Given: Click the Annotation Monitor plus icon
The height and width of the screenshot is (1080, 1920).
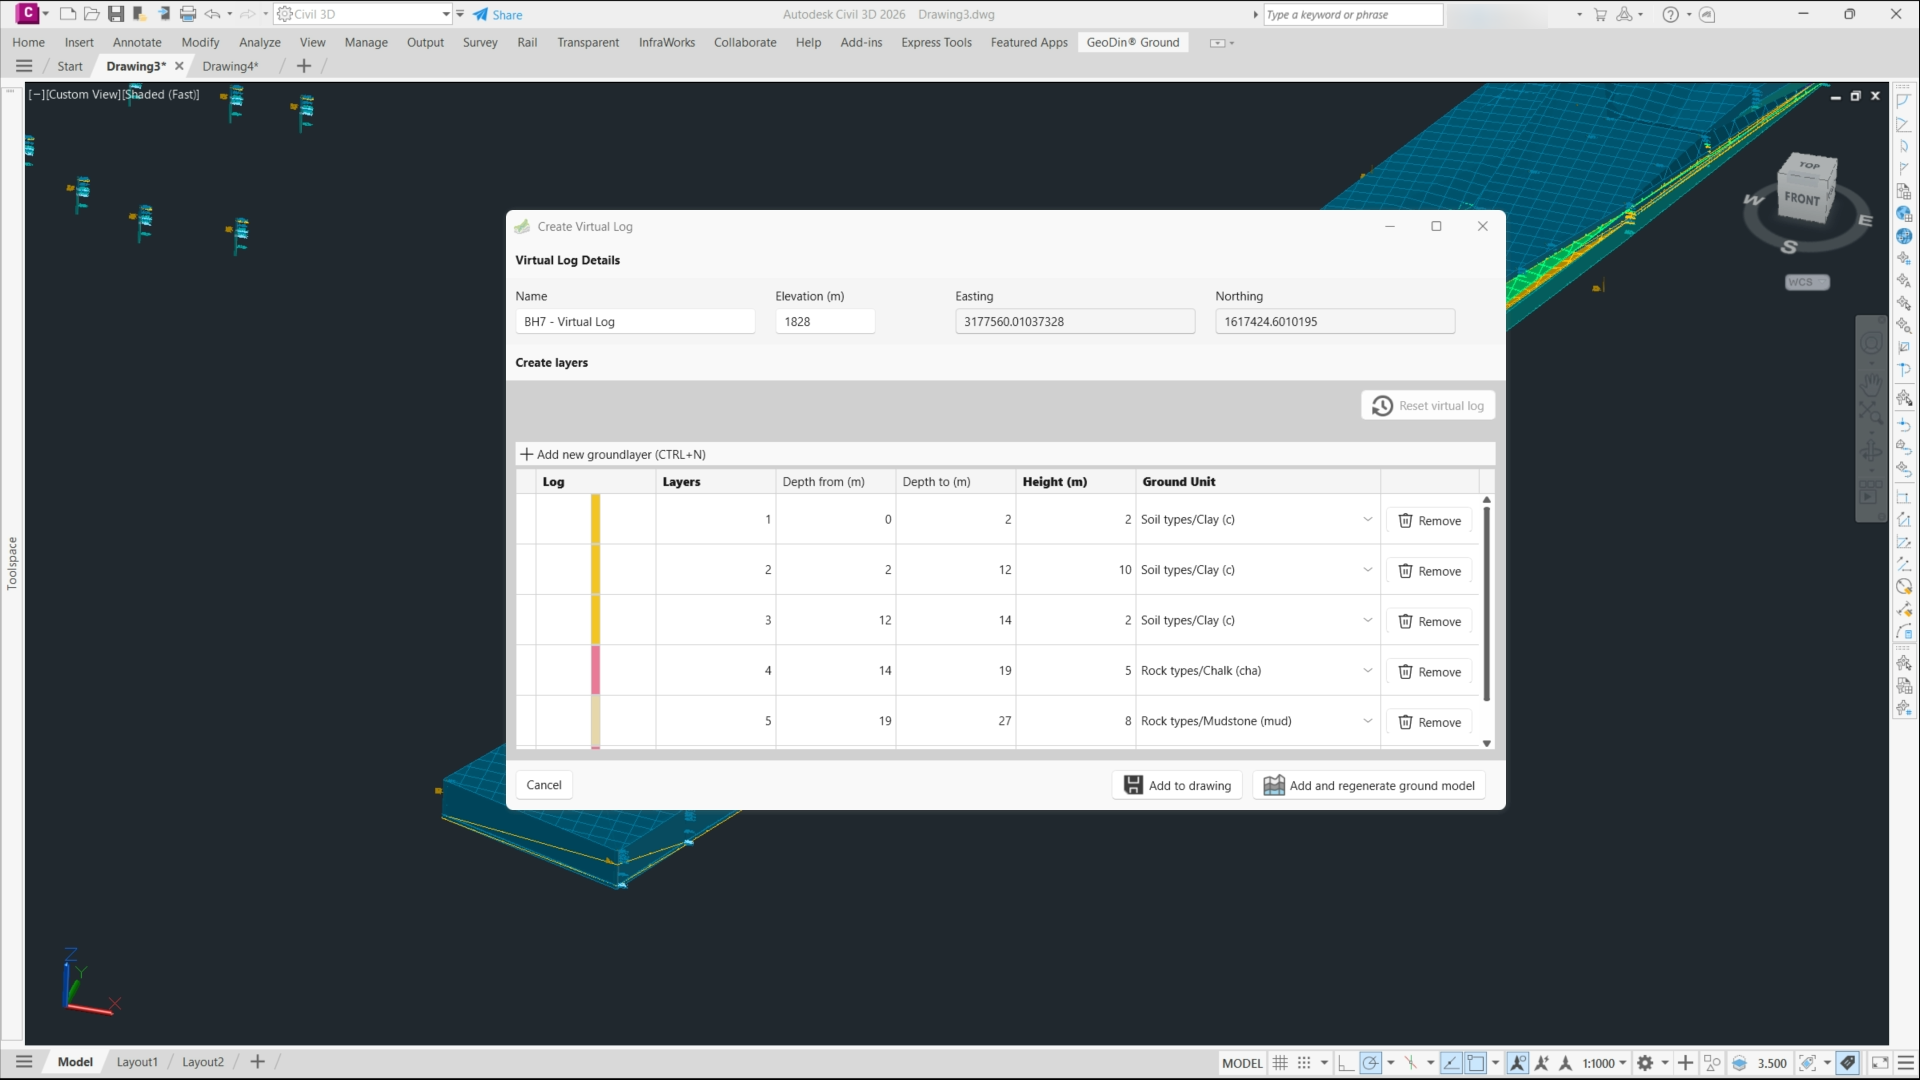Looking at the screenshot, I should [1686, 1063].
